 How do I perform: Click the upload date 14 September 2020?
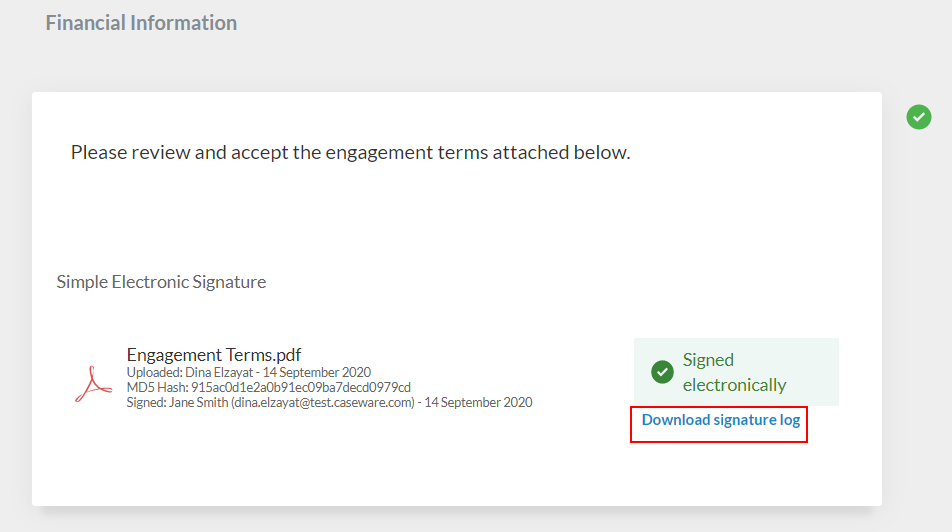click(x=317, y=372)
